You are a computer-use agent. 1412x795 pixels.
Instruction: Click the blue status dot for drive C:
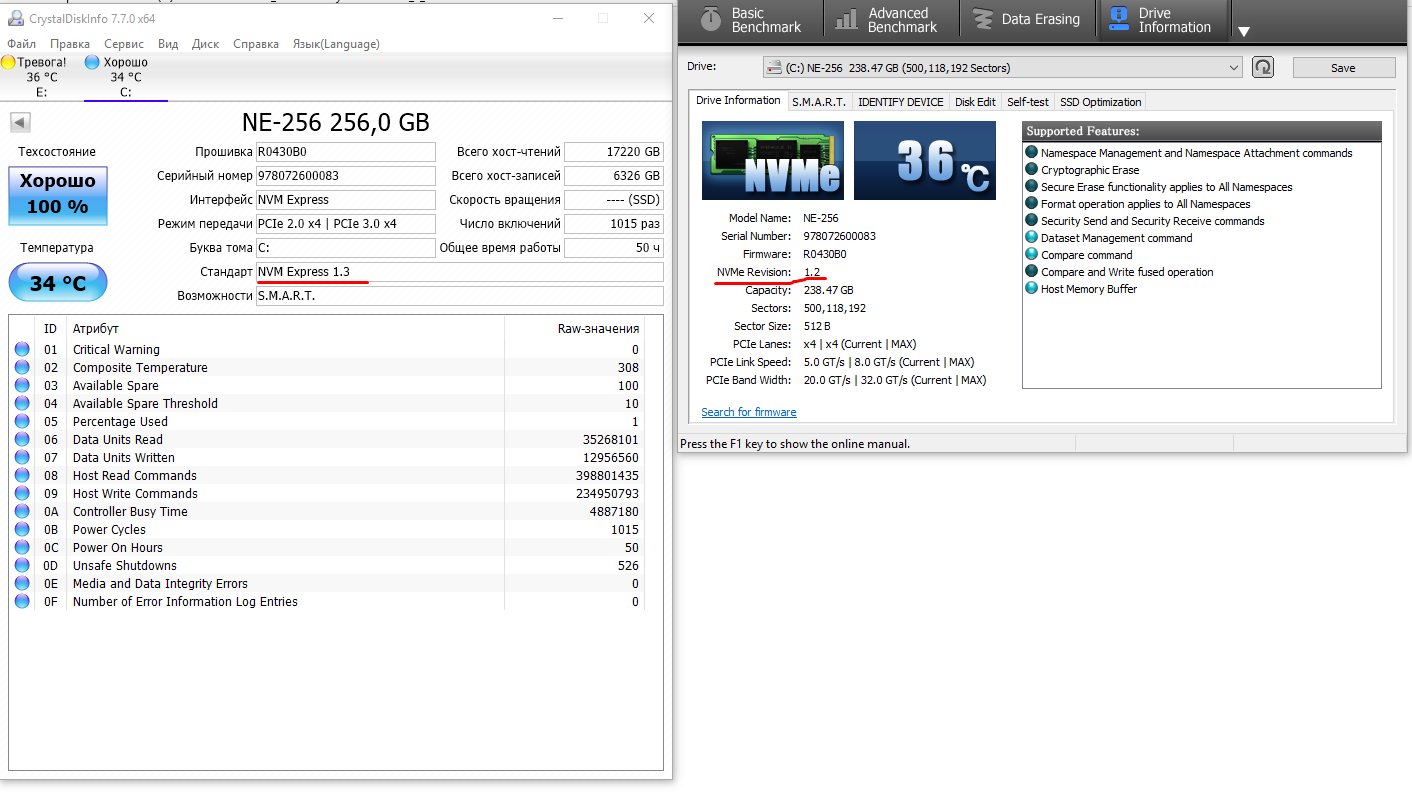click(92, 62)
